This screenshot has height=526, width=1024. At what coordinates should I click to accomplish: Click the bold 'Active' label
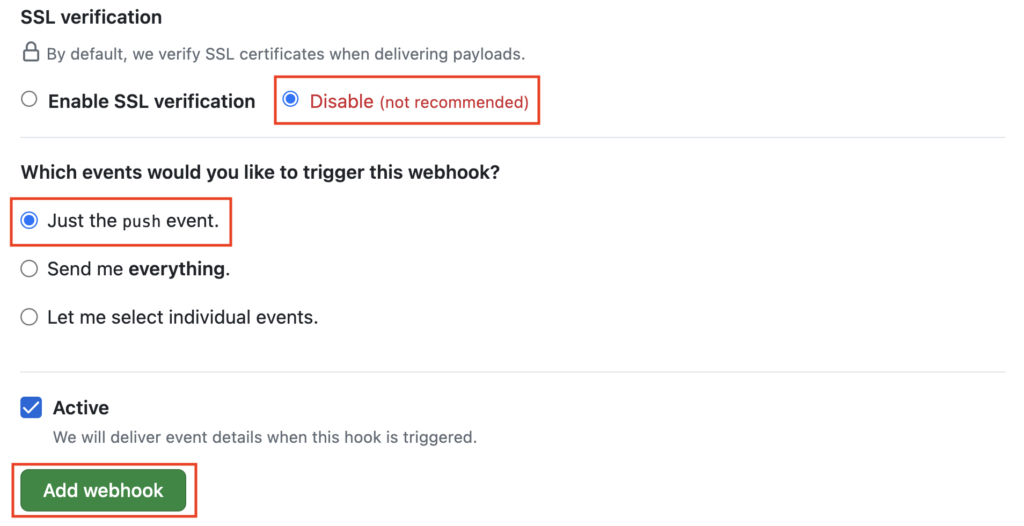[81, 408]
